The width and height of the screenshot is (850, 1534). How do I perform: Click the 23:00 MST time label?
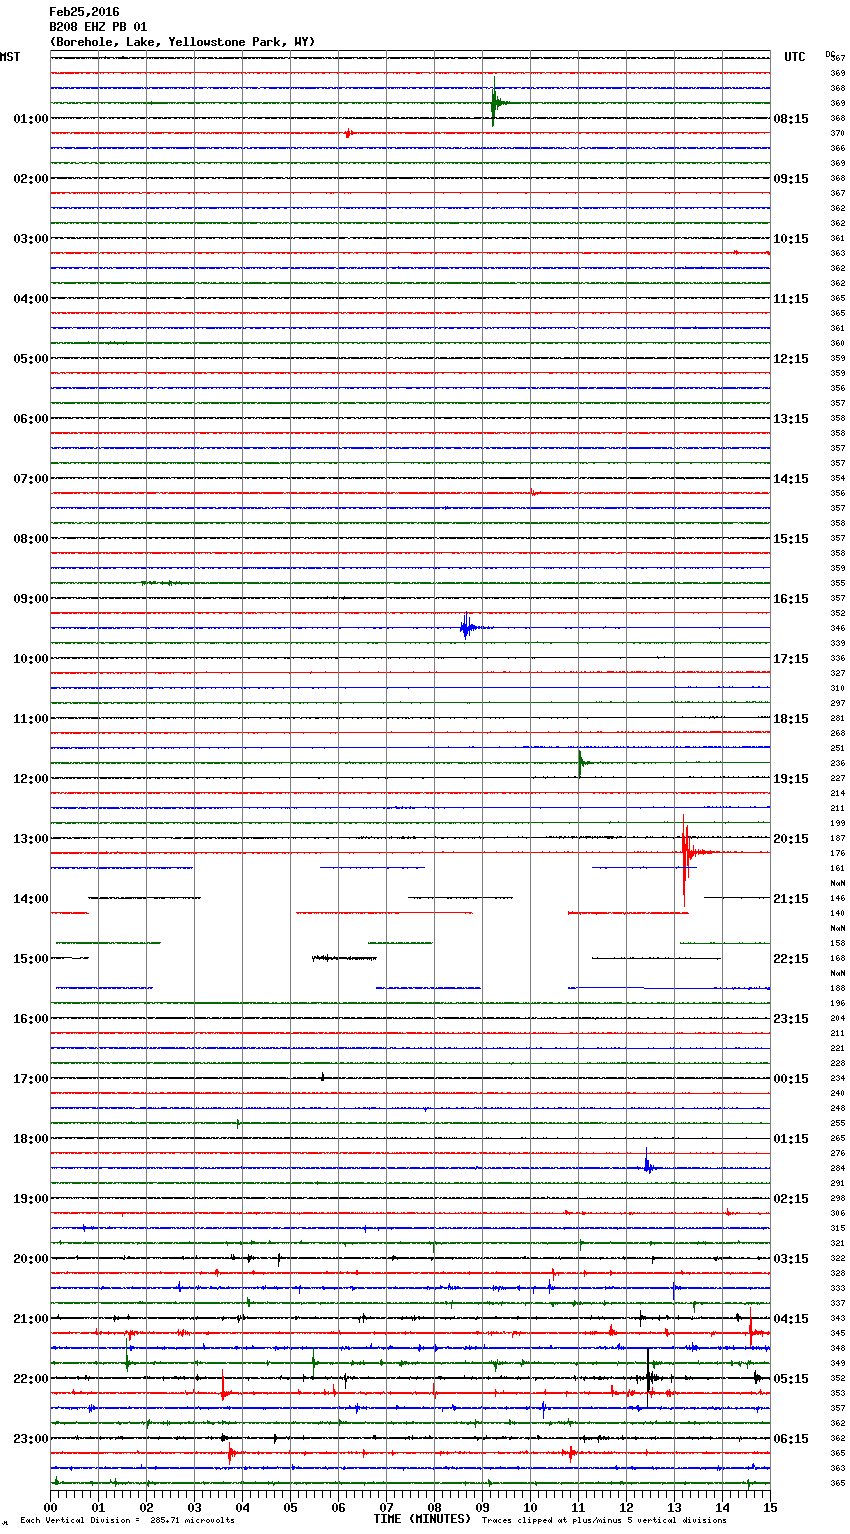[x=31, y=1439]
